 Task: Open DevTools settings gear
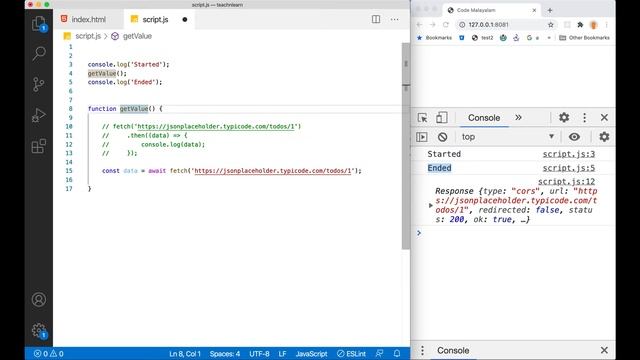[564, 118]
